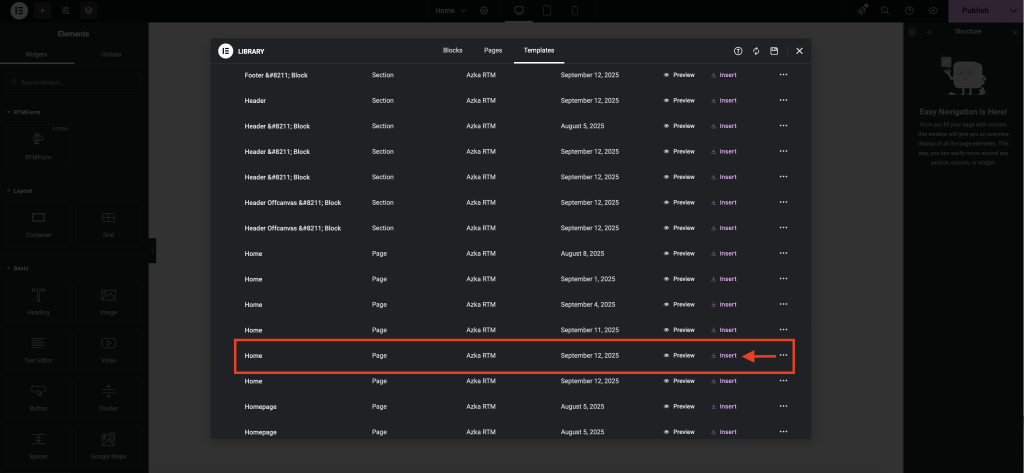Click Azka RTM in the Footer – Block row

pyautogui.click(x=481, y=75)
